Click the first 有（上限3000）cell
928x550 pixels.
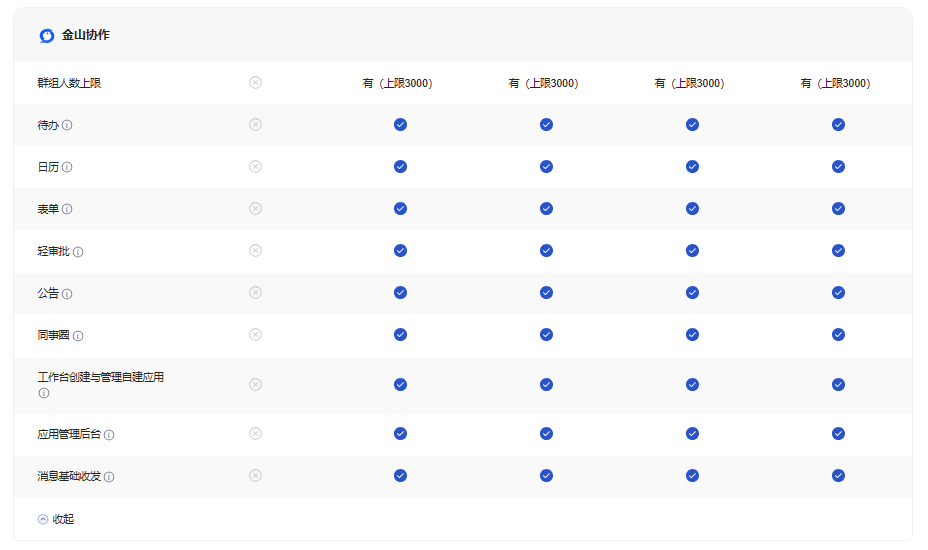[x=398, y=83]
